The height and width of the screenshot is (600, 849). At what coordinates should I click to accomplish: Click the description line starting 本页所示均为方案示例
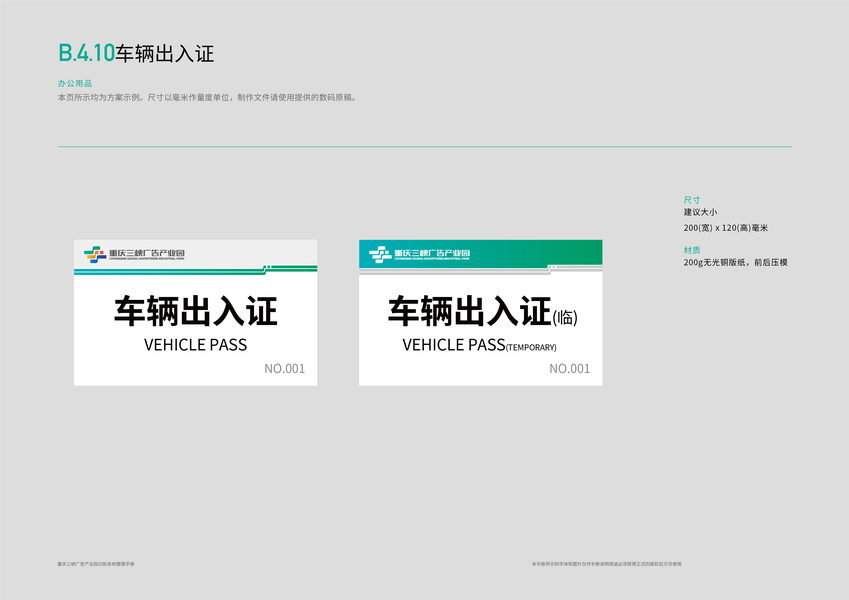(x=208, y=97)
